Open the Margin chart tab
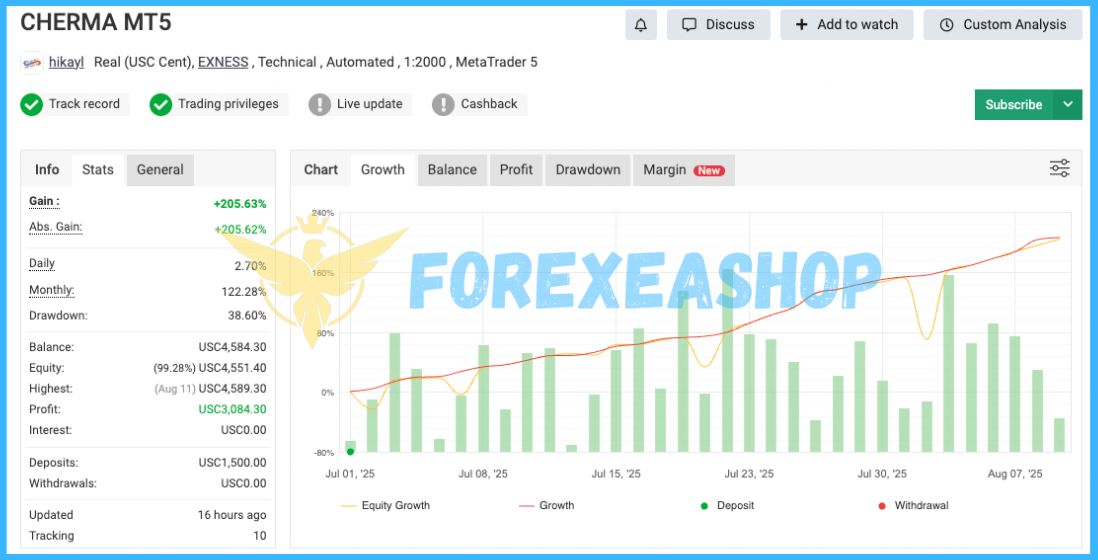 (683, 169)
